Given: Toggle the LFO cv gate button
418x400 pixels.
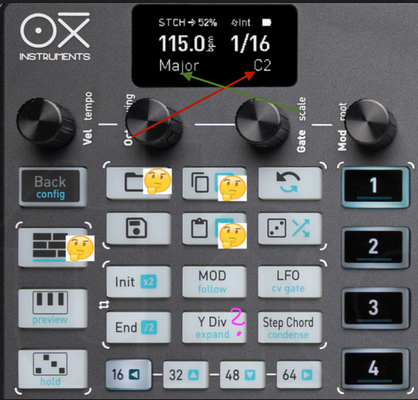Looking at the screenshot, I should pyautogui.click(x=290, y=282).
